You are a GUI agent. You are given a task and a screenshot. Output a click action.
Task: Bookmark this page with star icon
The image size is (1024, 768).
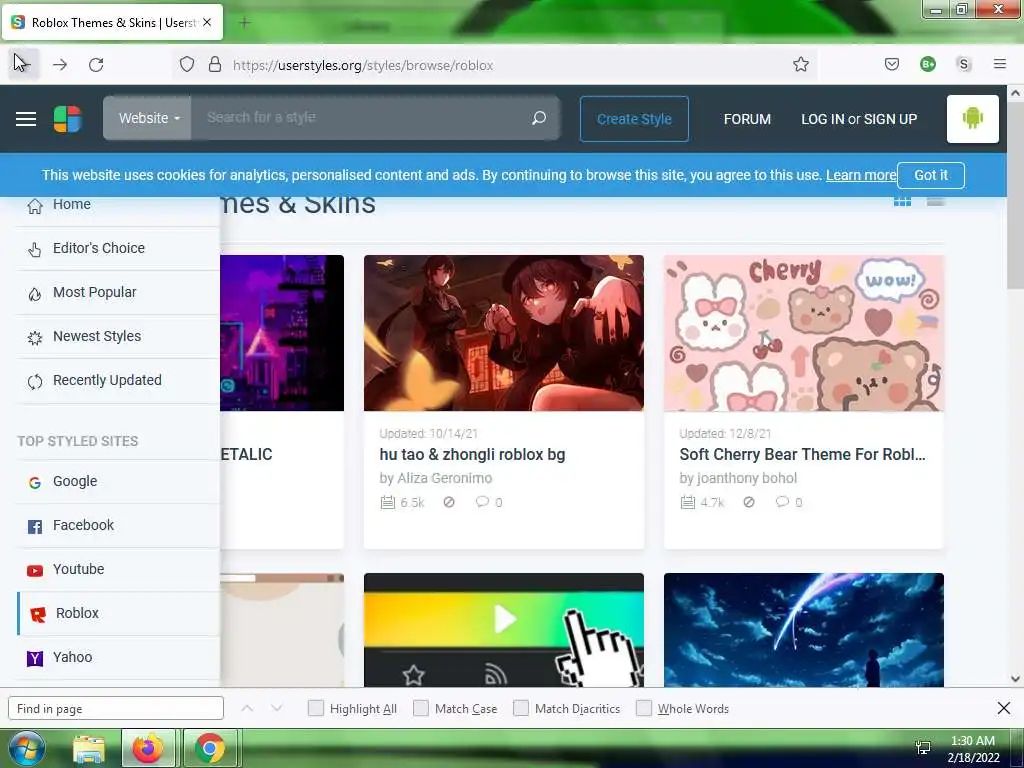801,65
